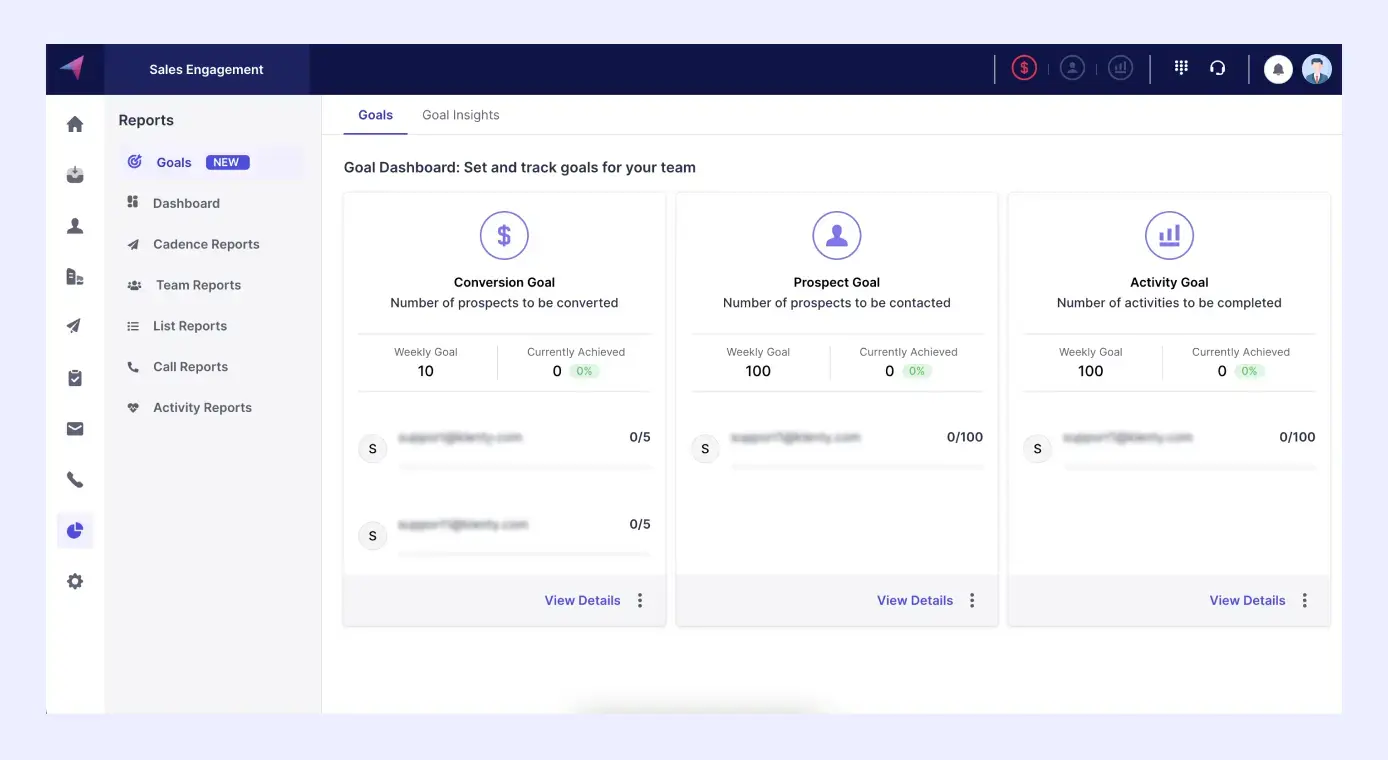
Task: Click the S avatar in Activity Goal
Action: [1037, 449]
